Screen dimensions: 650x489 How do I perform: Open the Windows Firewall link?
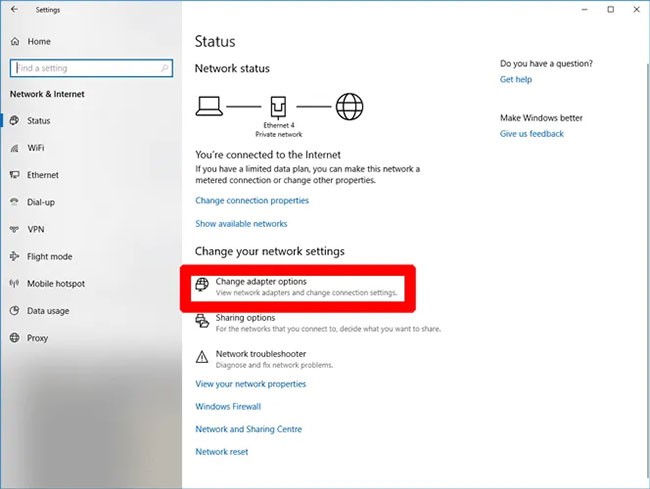[228, 407]
